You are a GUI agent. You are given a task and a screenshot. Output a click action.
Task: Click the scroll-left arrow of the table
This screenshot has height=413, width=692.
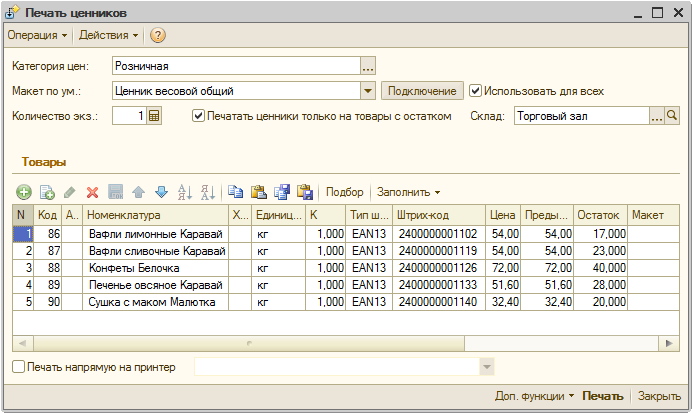pyautogui.click(x=23, y=343)
